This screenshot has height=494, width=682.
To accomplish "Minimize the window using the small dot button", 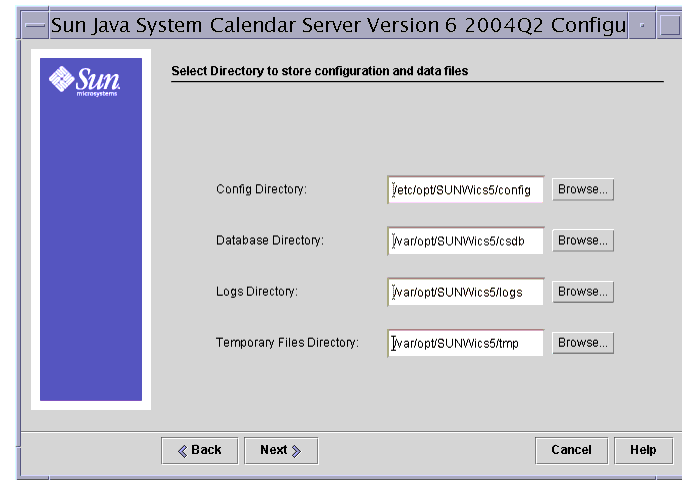I will click(642, 26).
